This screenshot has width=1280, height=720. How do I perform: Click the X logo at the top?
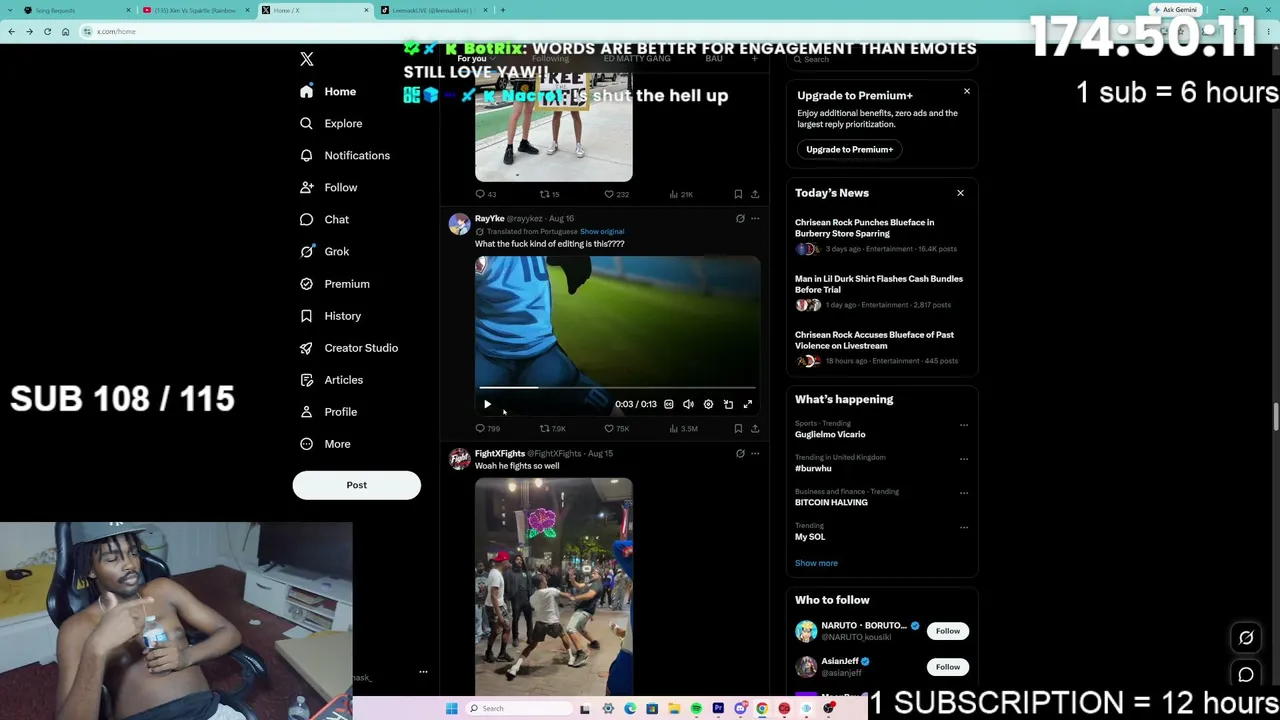pyautogui.click(x=307, y=59)
